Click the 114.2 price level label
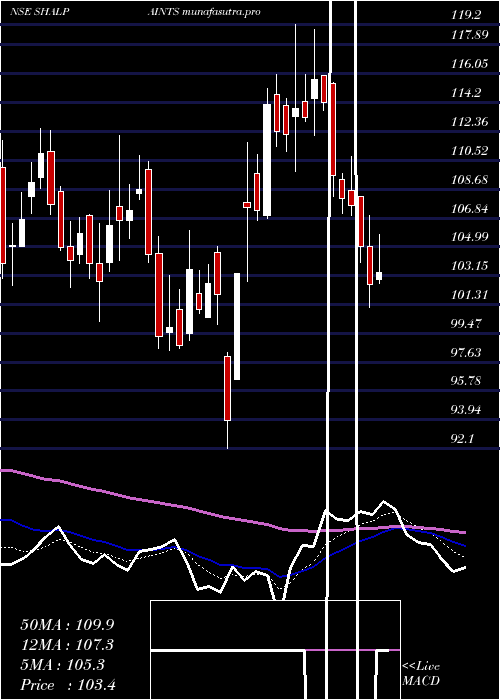This screenshot has width=500, height=700. (x=466, y=93)
